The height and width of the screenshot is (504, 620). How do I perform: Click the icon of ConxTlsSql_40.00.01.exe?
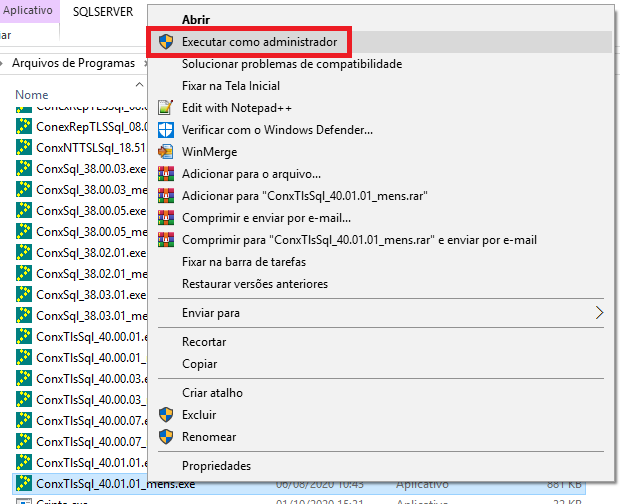point(24,336)
